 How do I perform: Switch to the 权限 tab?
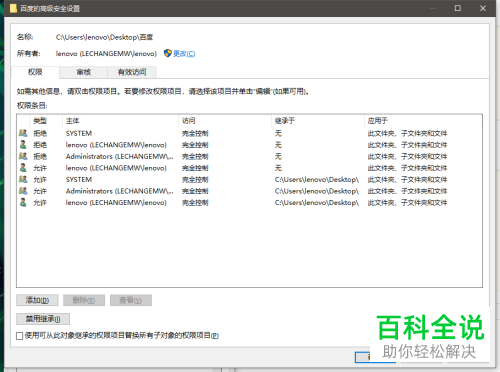[x=35, y=72]
